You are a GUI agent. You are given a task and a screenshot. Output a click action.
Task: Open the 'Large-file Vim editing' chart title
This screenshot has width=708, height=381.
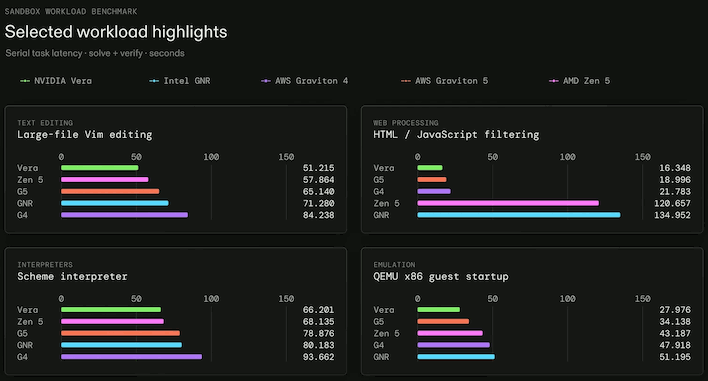coord(85,135)
